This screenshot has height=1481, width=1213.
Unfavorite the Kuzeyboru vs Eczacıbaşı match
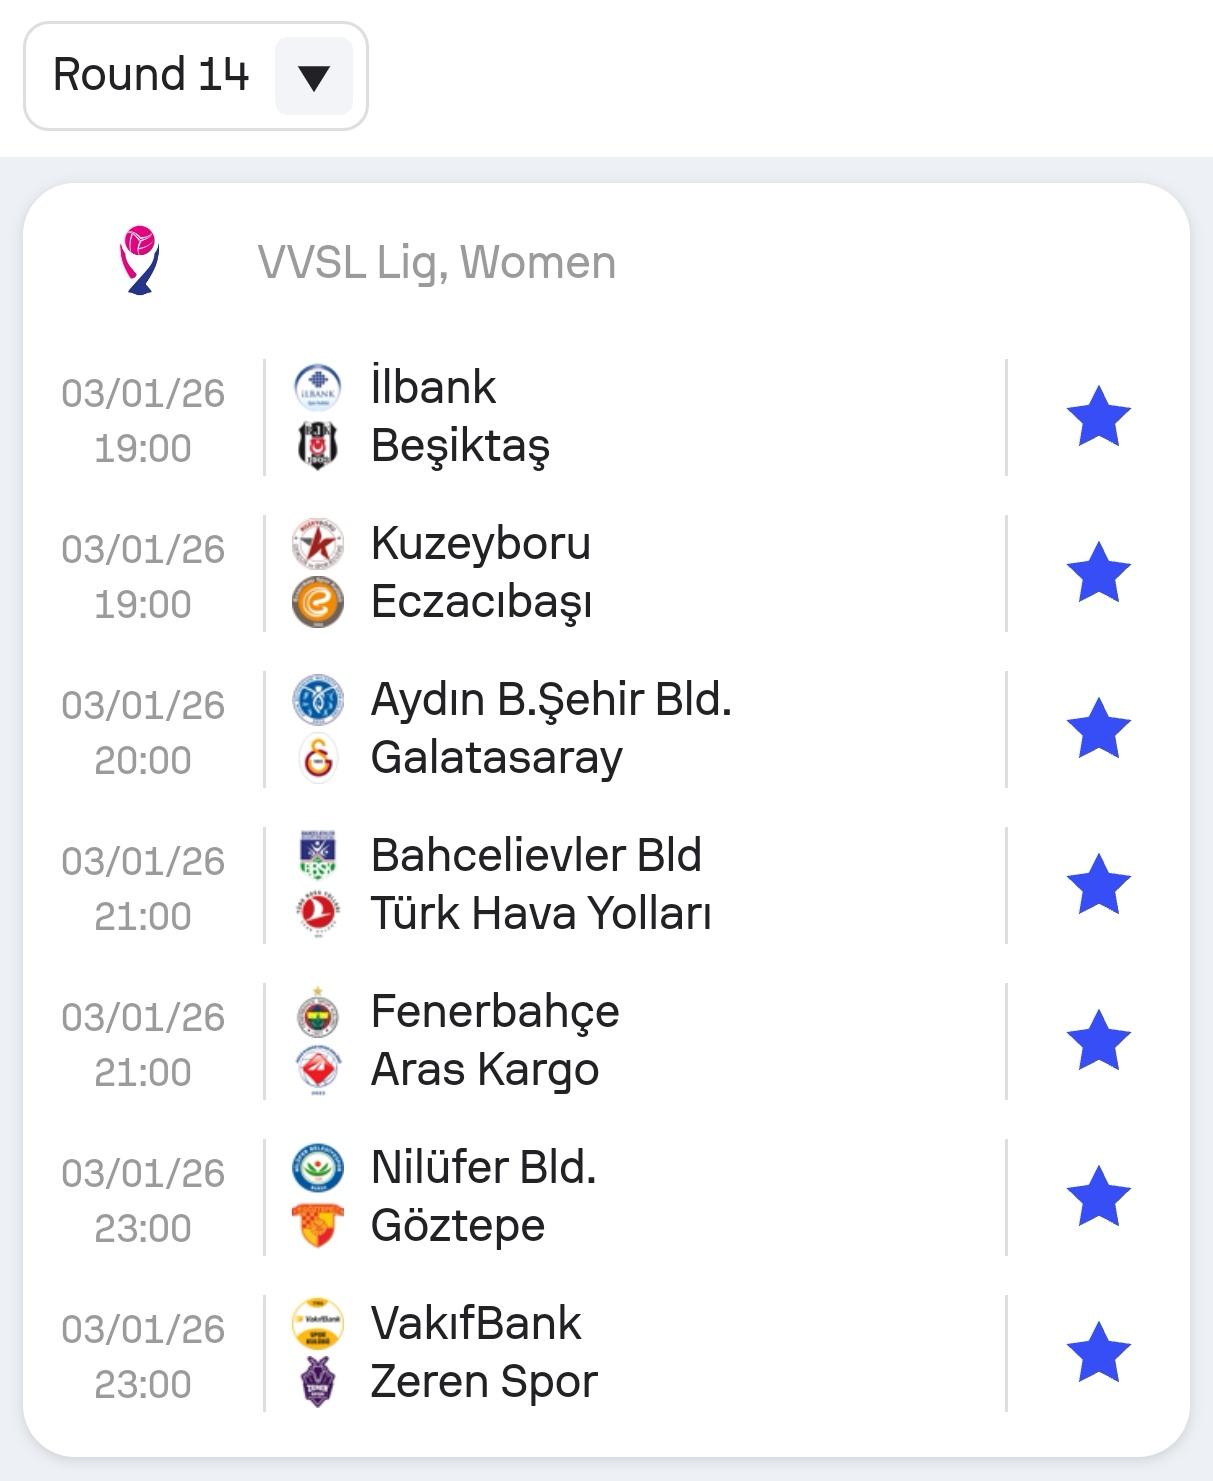point(1098,573)
